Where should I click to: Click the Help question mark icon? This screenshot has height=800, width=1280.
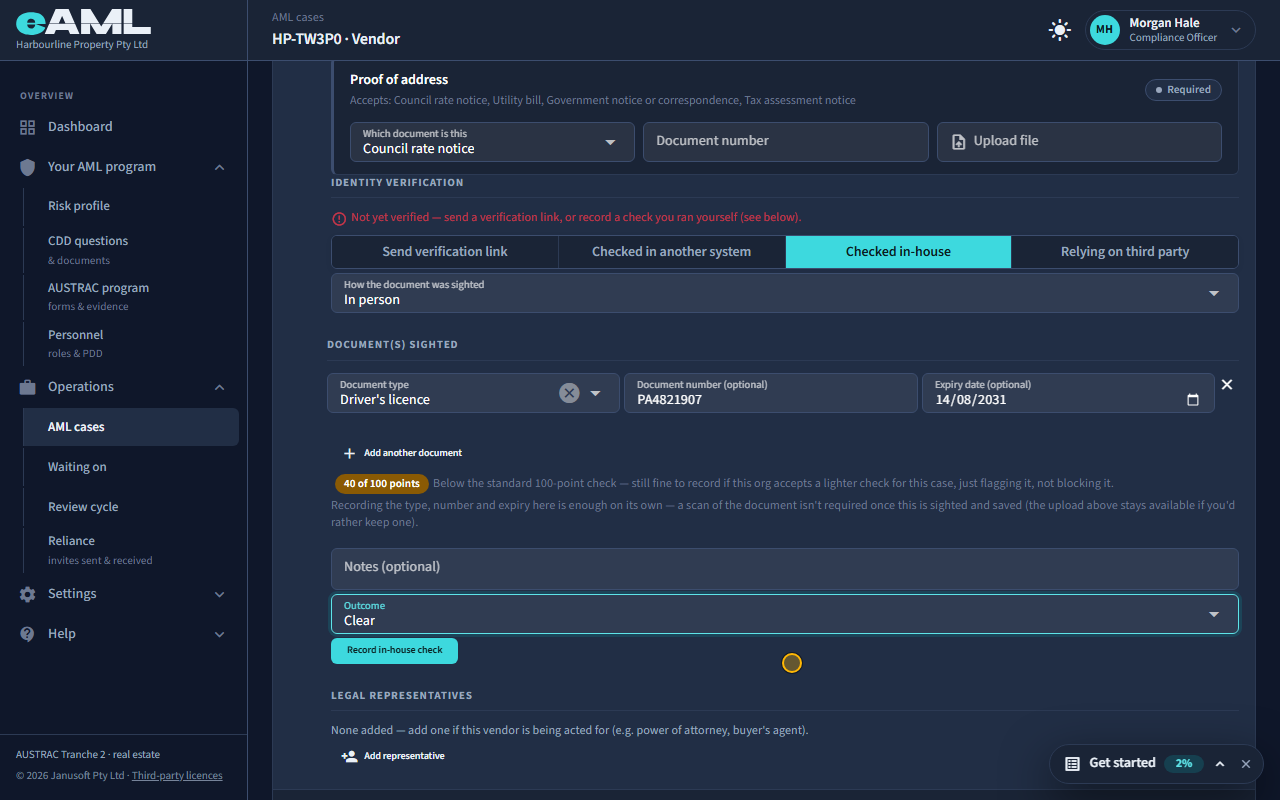pos(28,634)
